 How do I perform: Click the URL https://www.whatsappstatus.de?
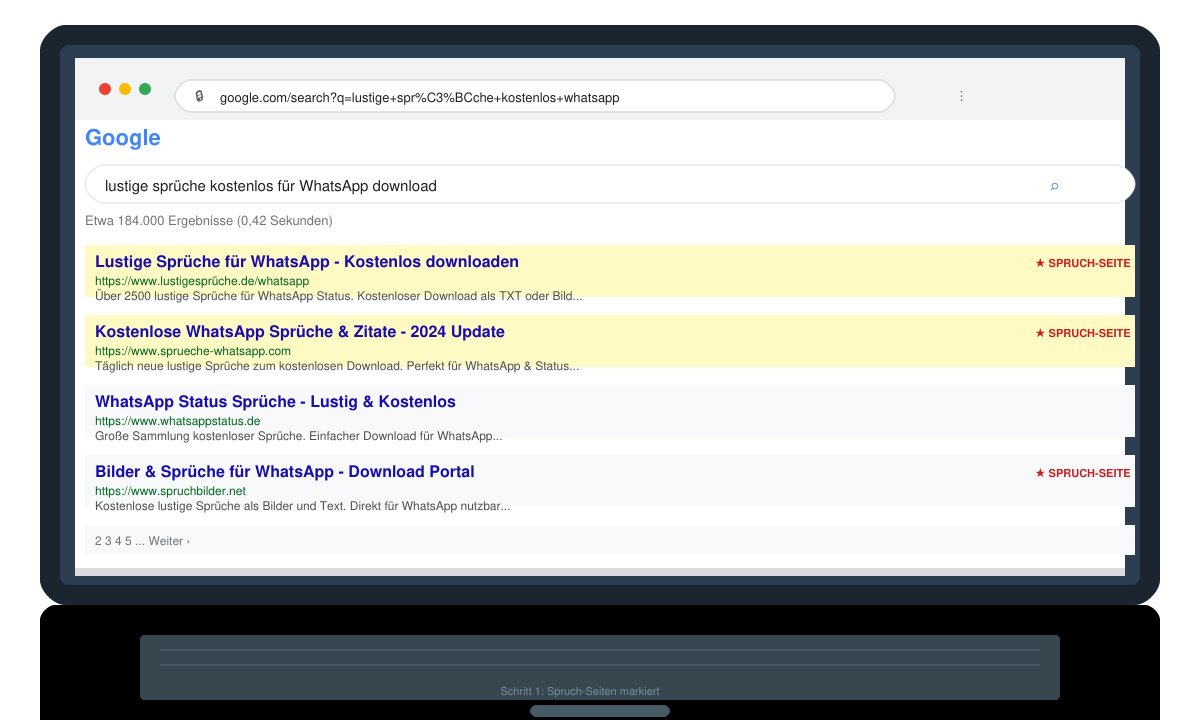(177, 421)
